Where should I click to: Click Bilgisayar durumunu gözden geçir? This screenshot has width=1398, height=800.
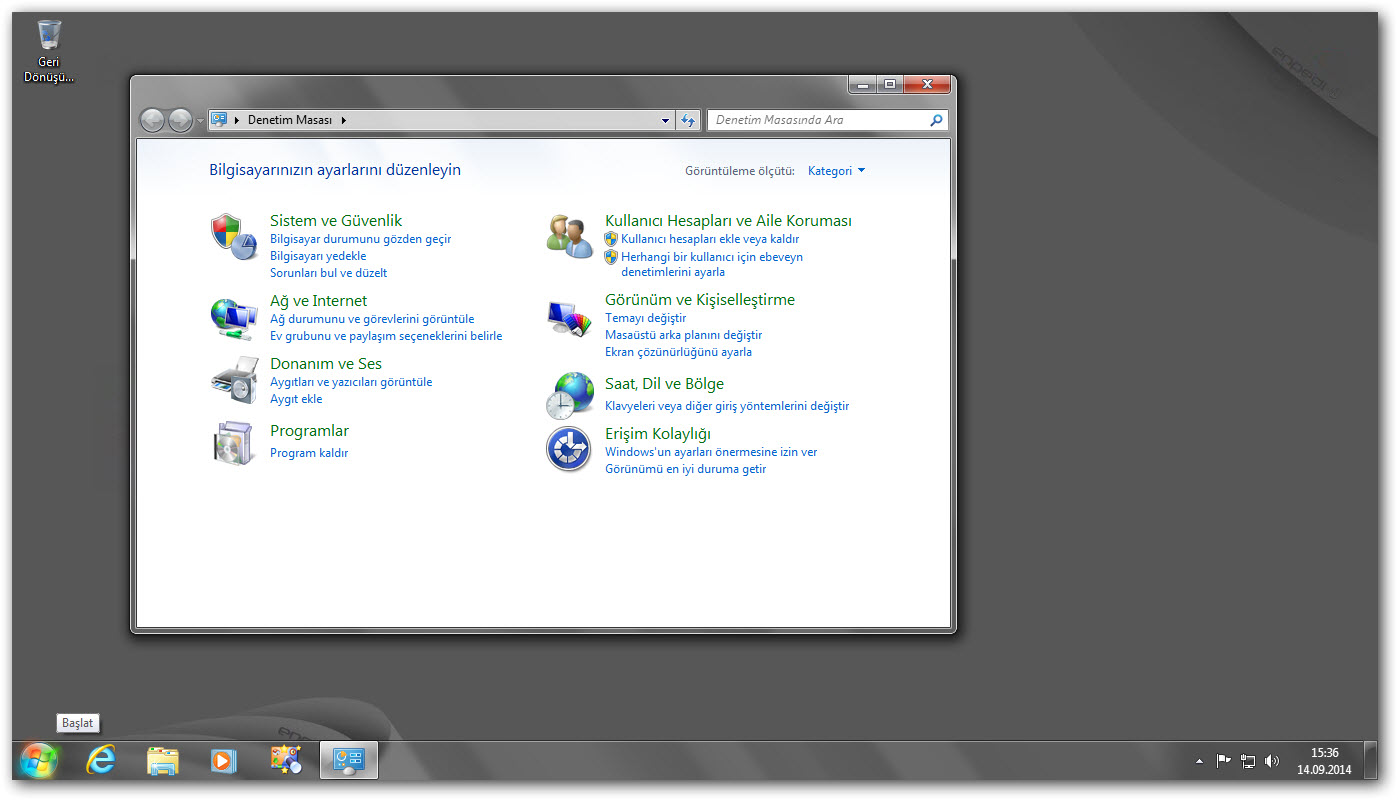360,239
